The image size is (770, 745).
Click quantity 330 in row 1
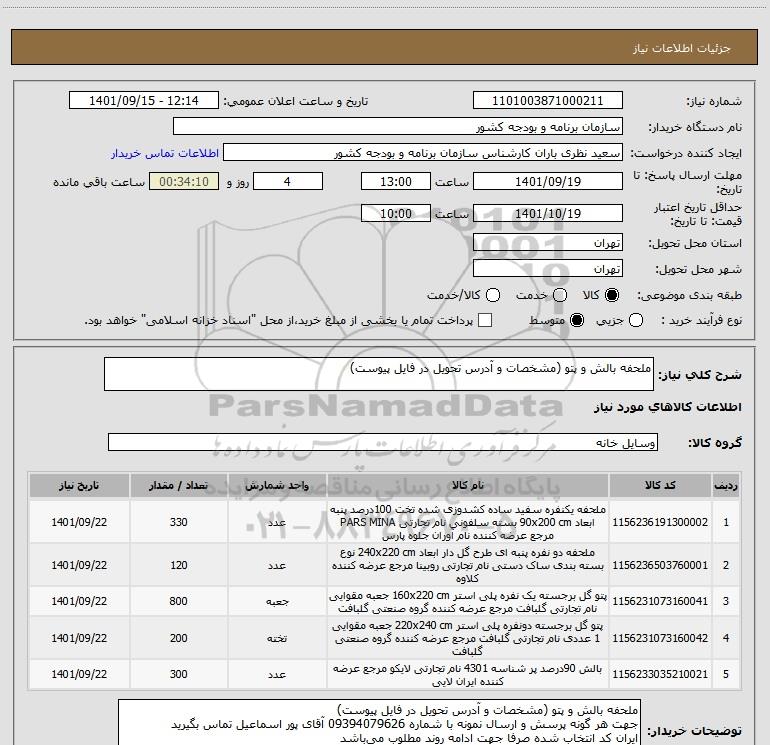179,522
